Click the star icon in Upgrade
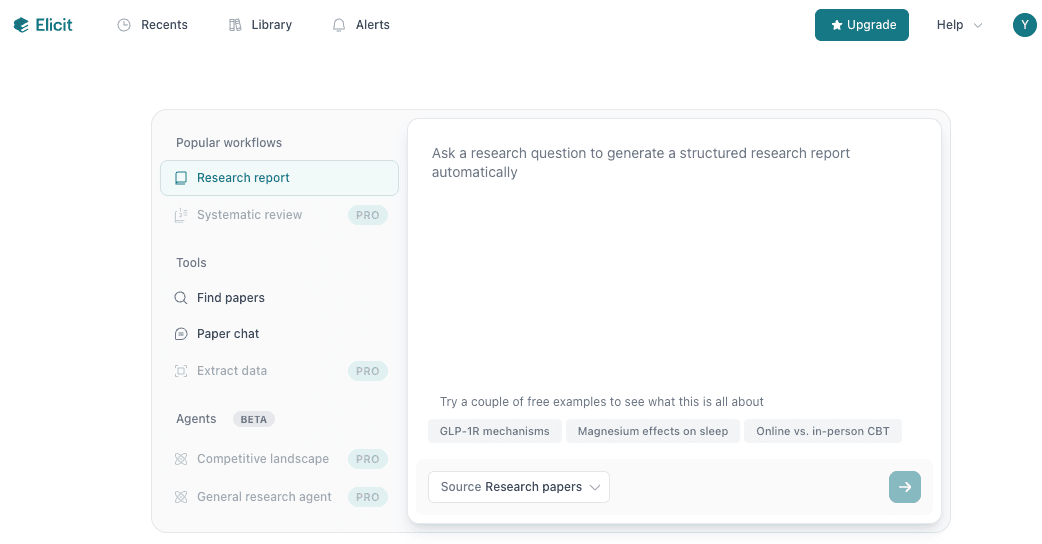 pos(837,25)
